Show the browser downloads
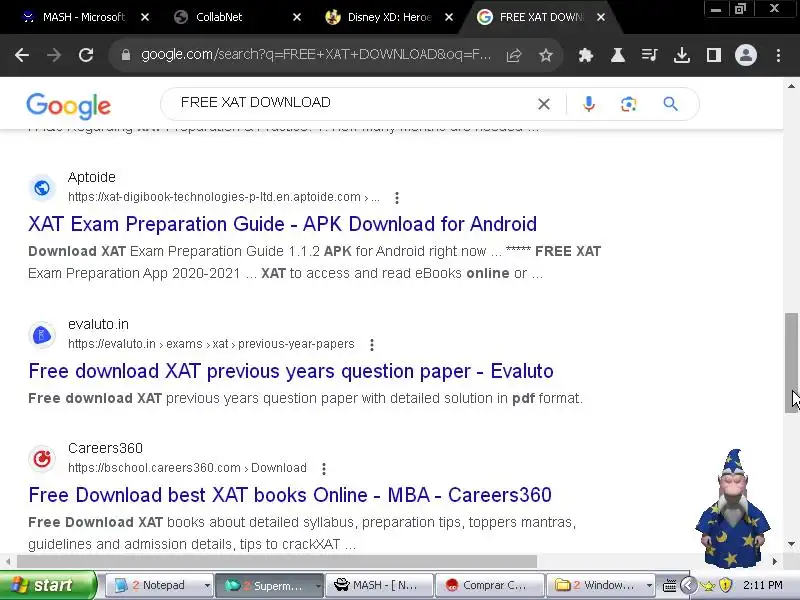 [682, 55]
